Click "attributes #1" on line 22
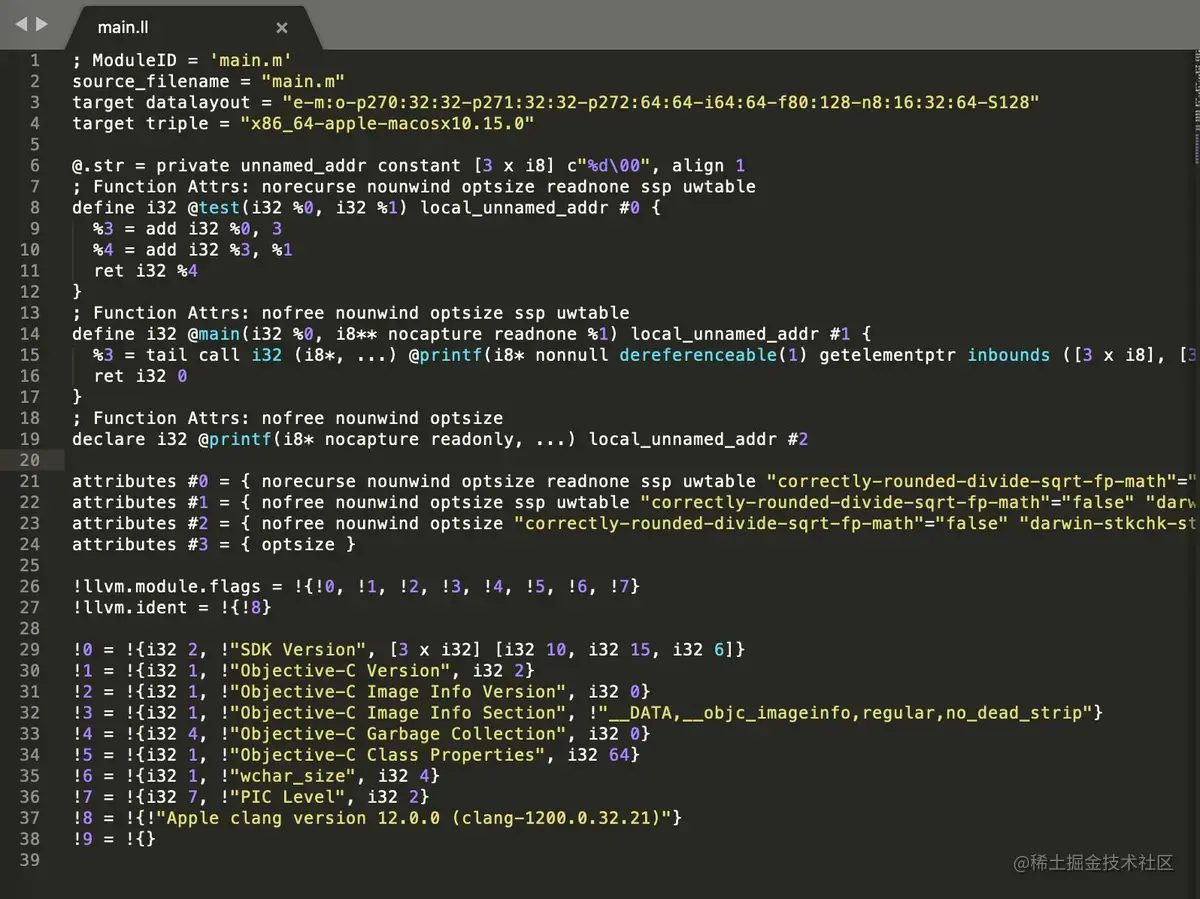This screenshot has height=899, width=1200. 140,502
